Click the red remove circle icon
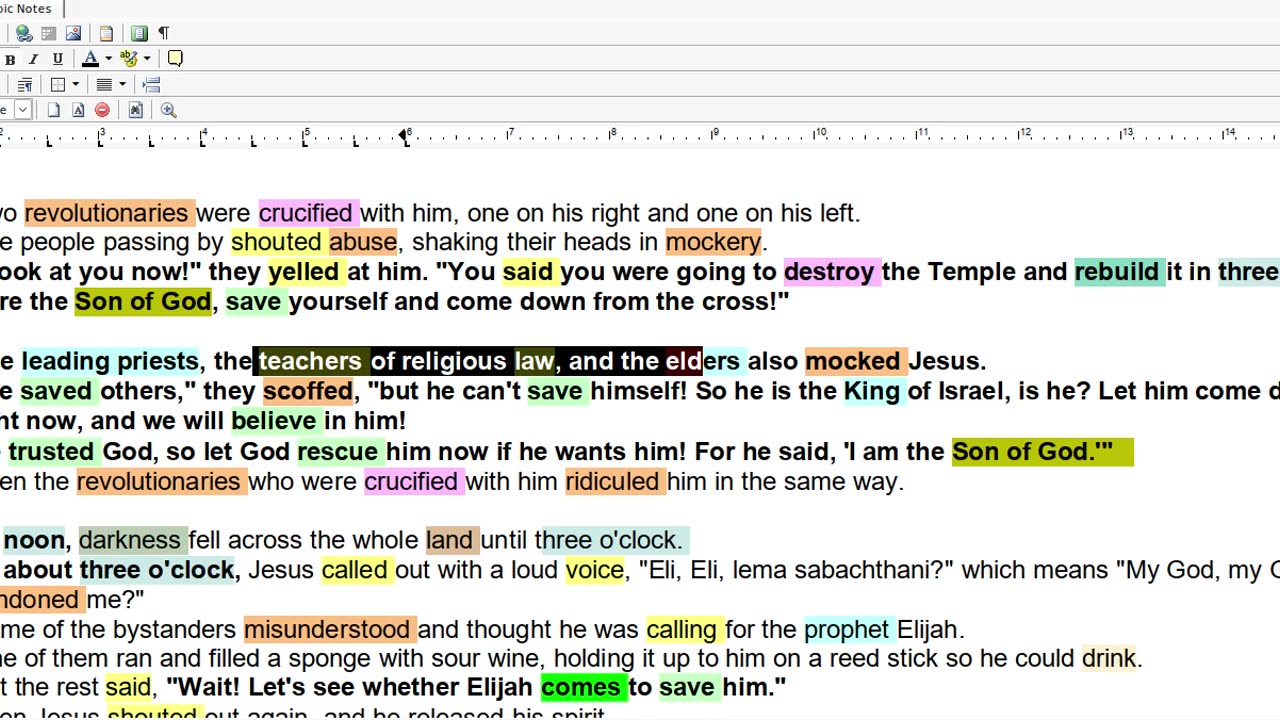1280x720 pixels. point(102,110)
